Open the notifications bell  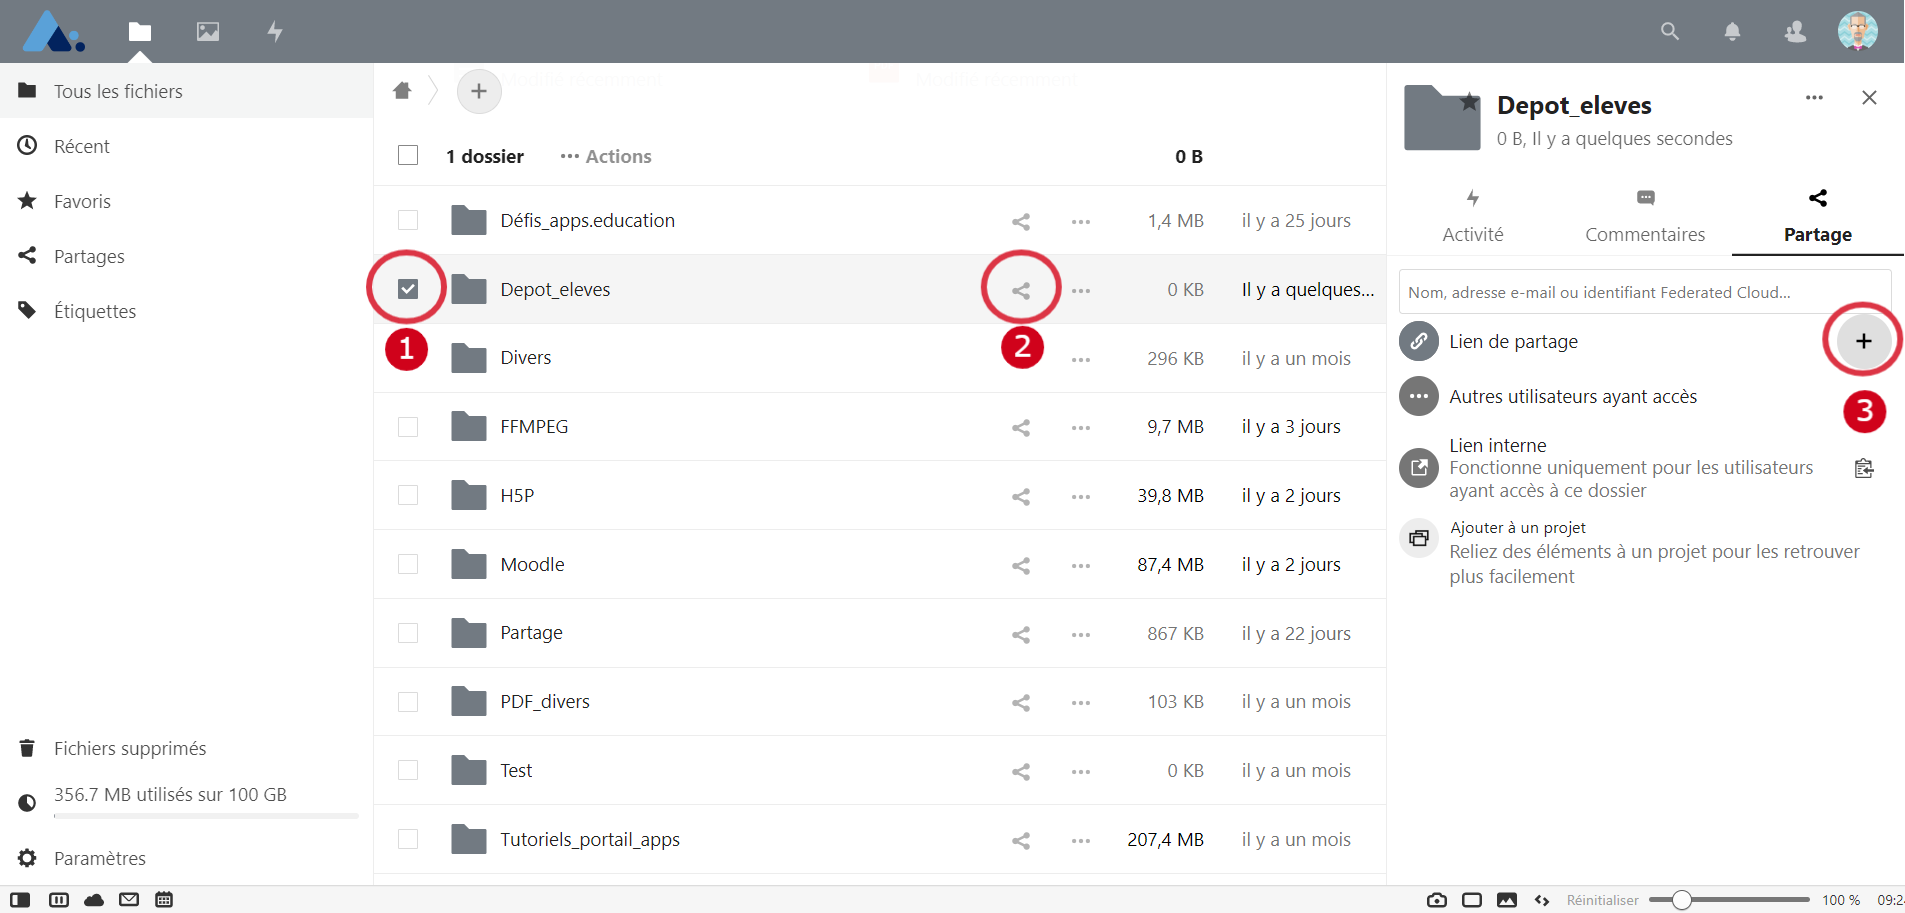click(x=1732, y=31)
